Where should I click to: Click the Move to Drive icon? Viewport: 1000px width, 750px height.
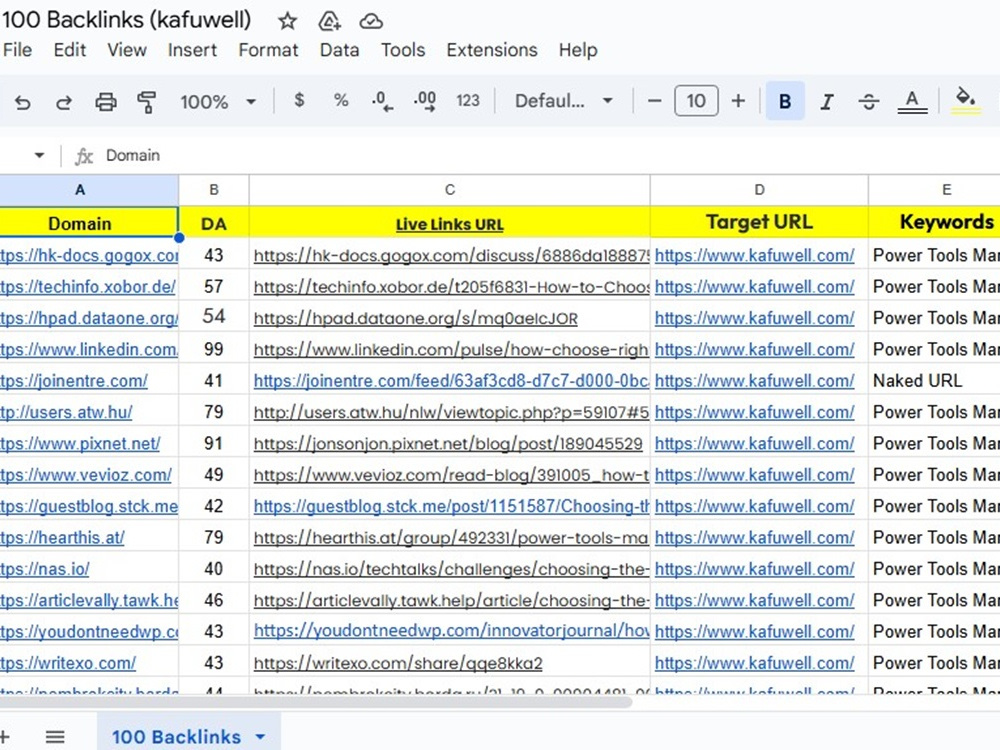pos(329,21)
